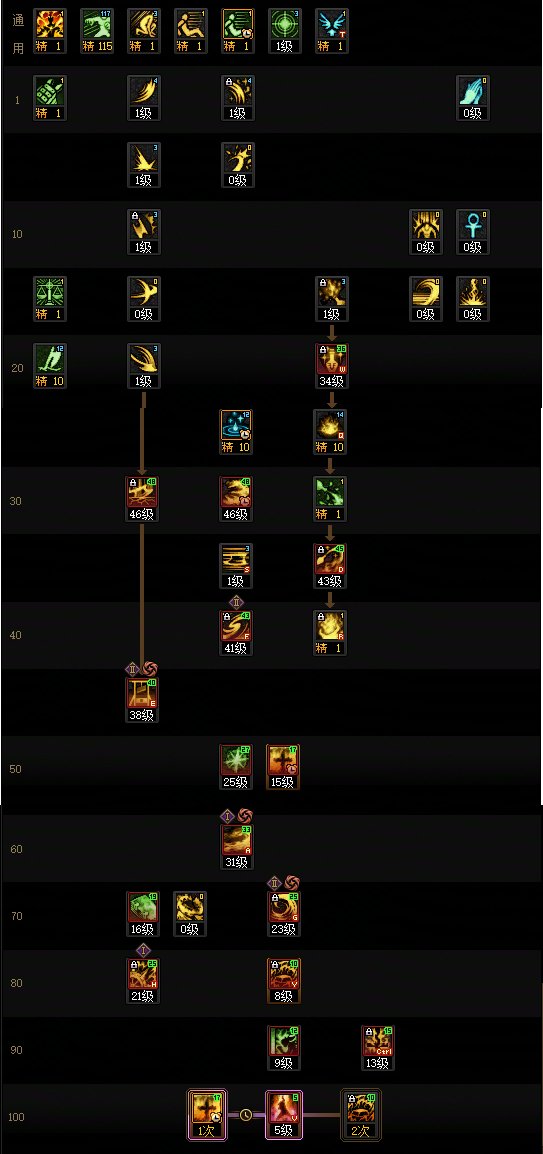Click the level 90 skill labeled 13级

378,1049
